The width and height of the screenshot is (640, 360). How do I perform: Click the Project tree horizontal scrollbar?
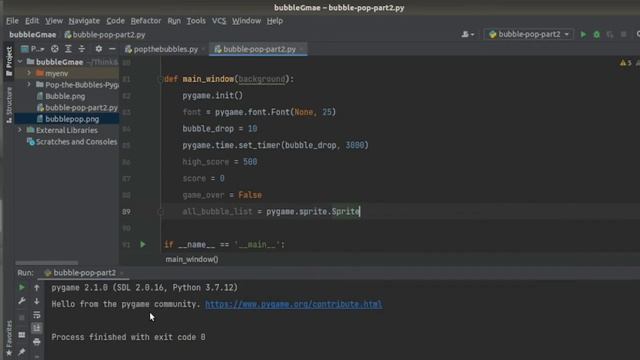point(47,263)
